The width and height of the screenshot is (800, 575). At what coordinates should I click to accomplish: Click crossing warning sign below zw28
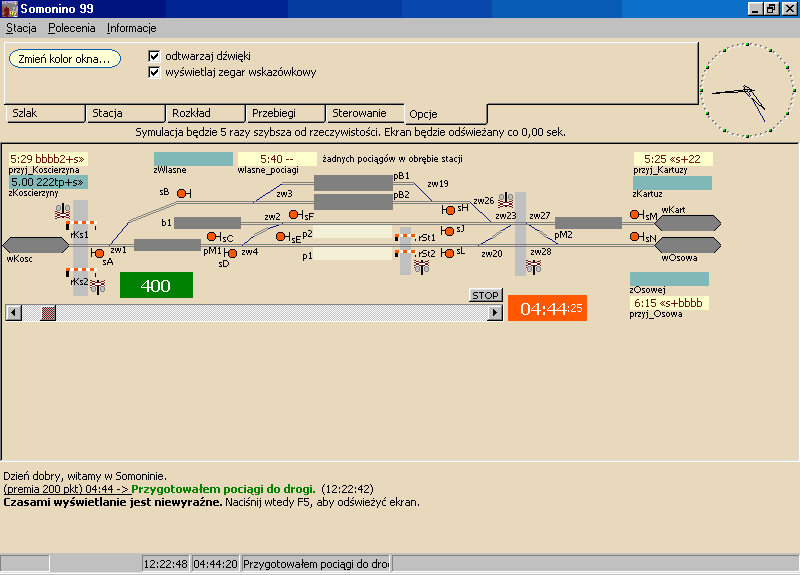click(x=534, y=266)
